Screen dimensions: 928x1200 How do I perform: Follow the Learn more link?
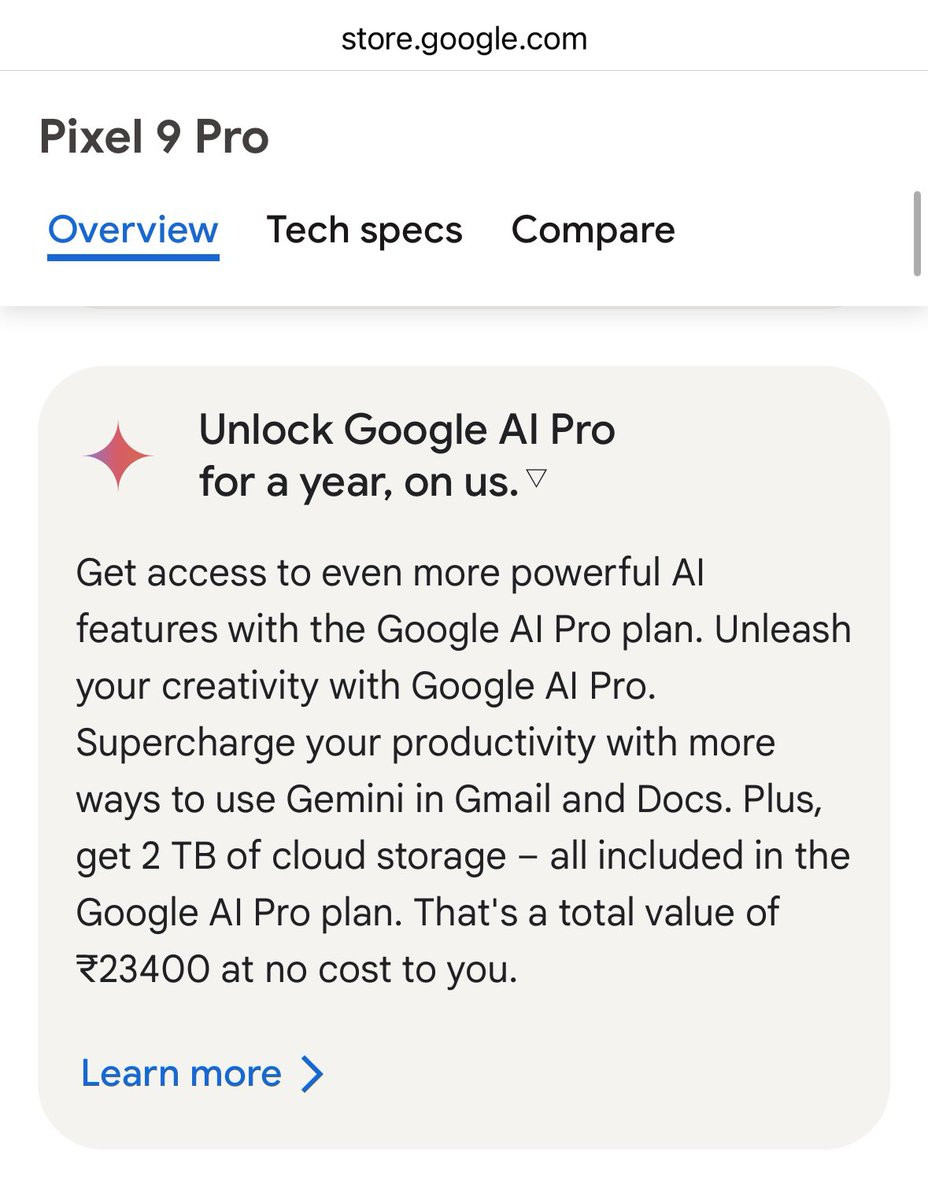181,1073
